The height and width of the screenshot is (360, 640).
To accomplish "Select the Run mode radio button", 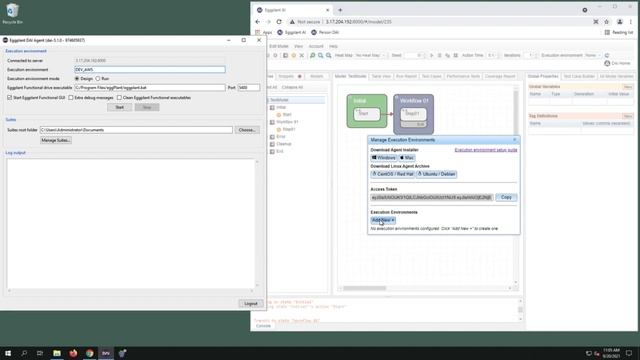I will click(x=98, y=78).
